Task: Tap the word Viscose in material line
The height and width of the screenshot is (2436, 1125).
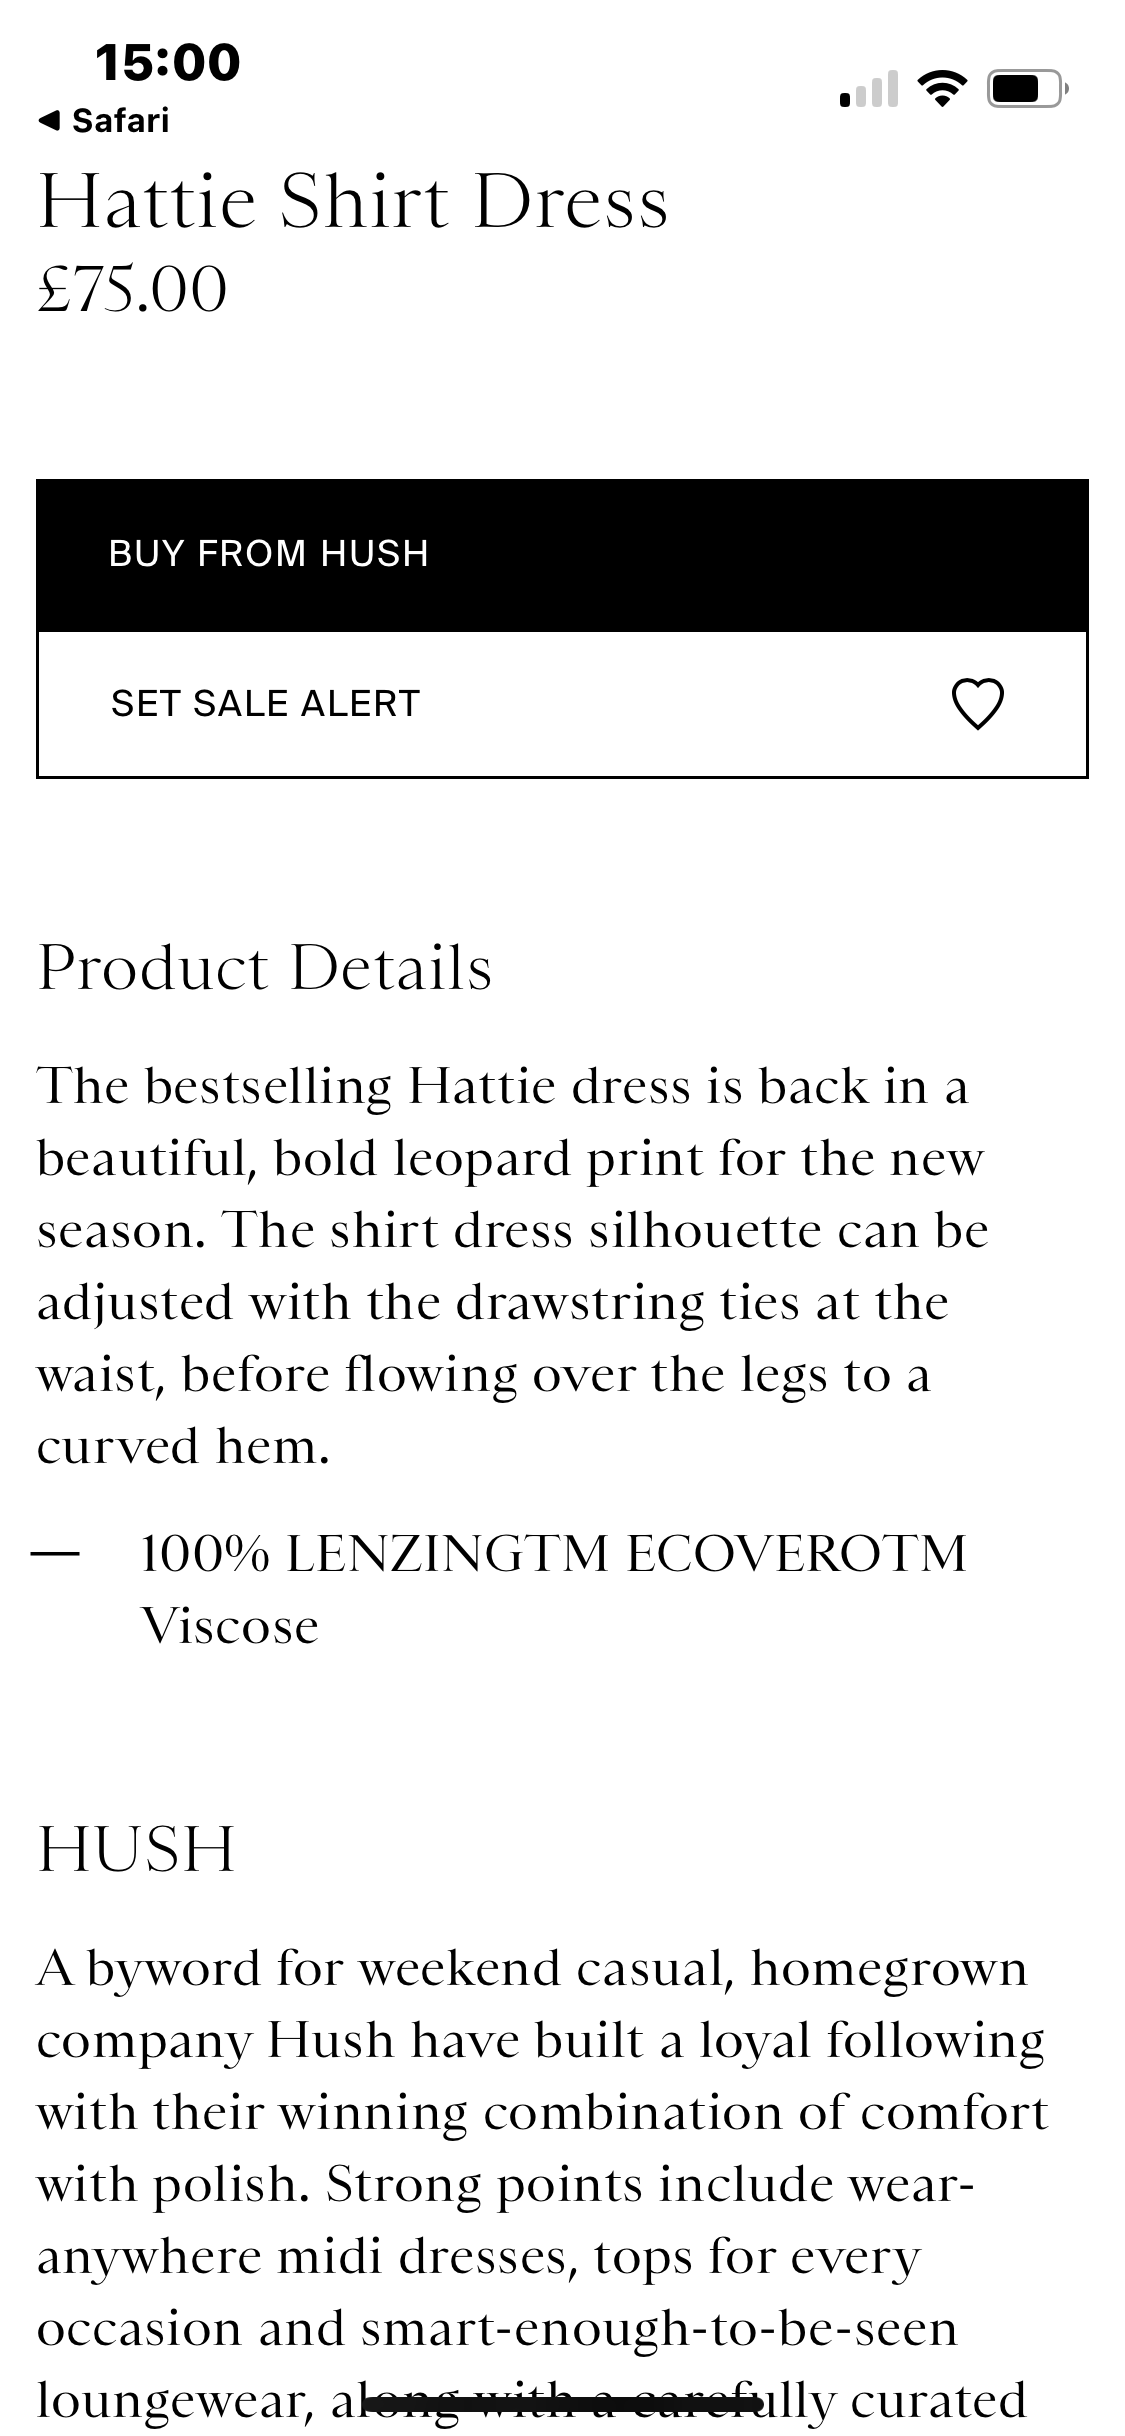Action: (230, 1626)
